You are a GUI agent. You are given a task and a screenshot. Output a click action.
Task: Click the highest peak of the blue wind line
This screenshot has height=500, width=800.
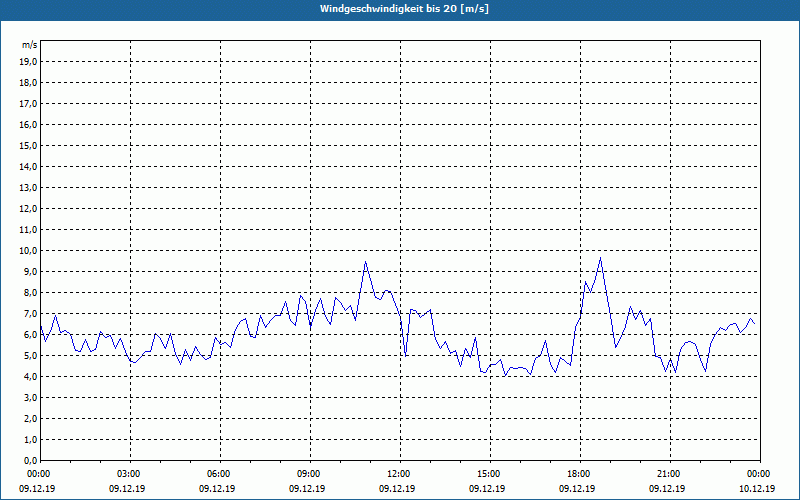601,258
